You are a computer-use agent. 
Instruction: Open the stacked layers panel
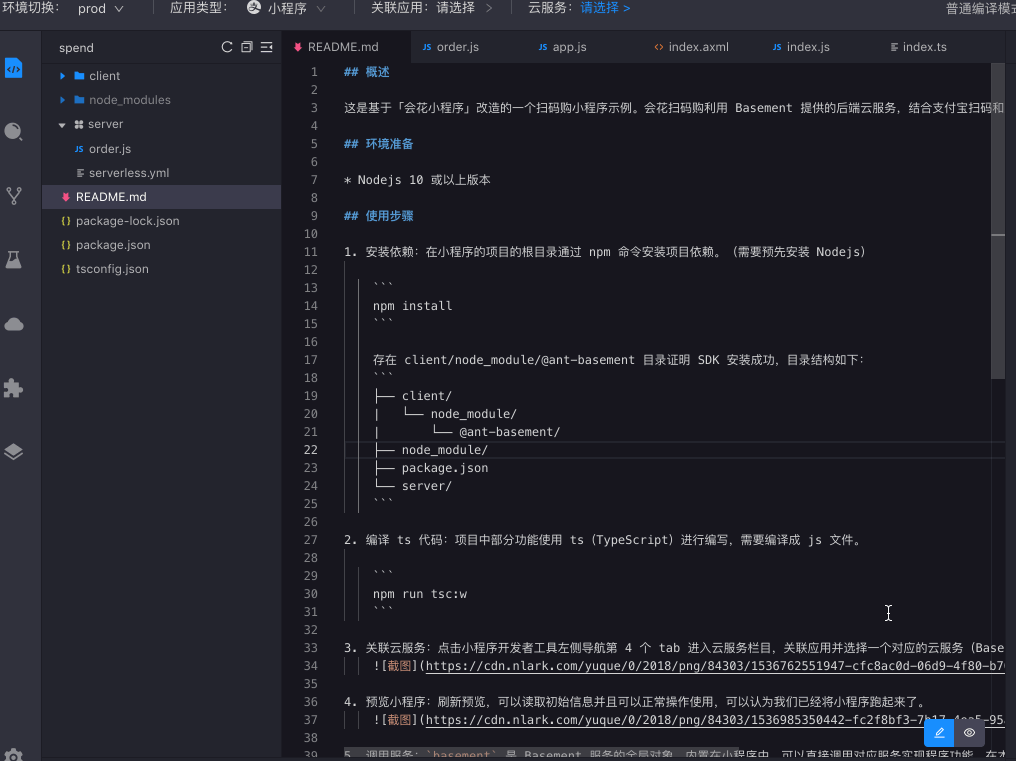click(x=14, y=452)
